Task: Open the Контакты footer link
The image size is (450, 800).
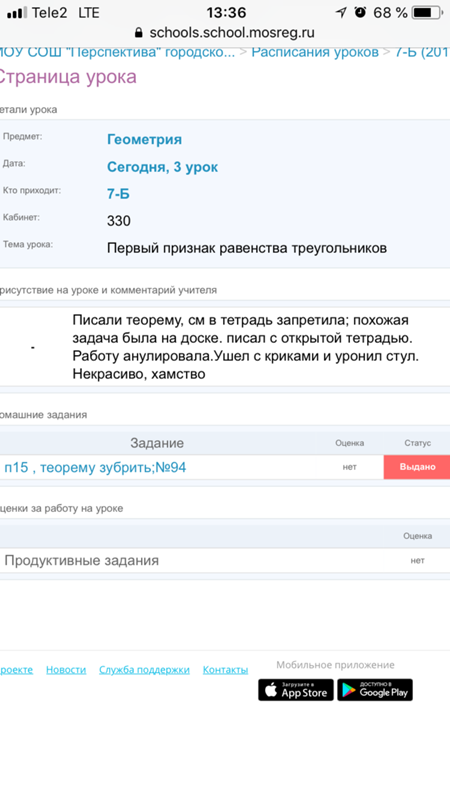Action: (x=225, y=670)
